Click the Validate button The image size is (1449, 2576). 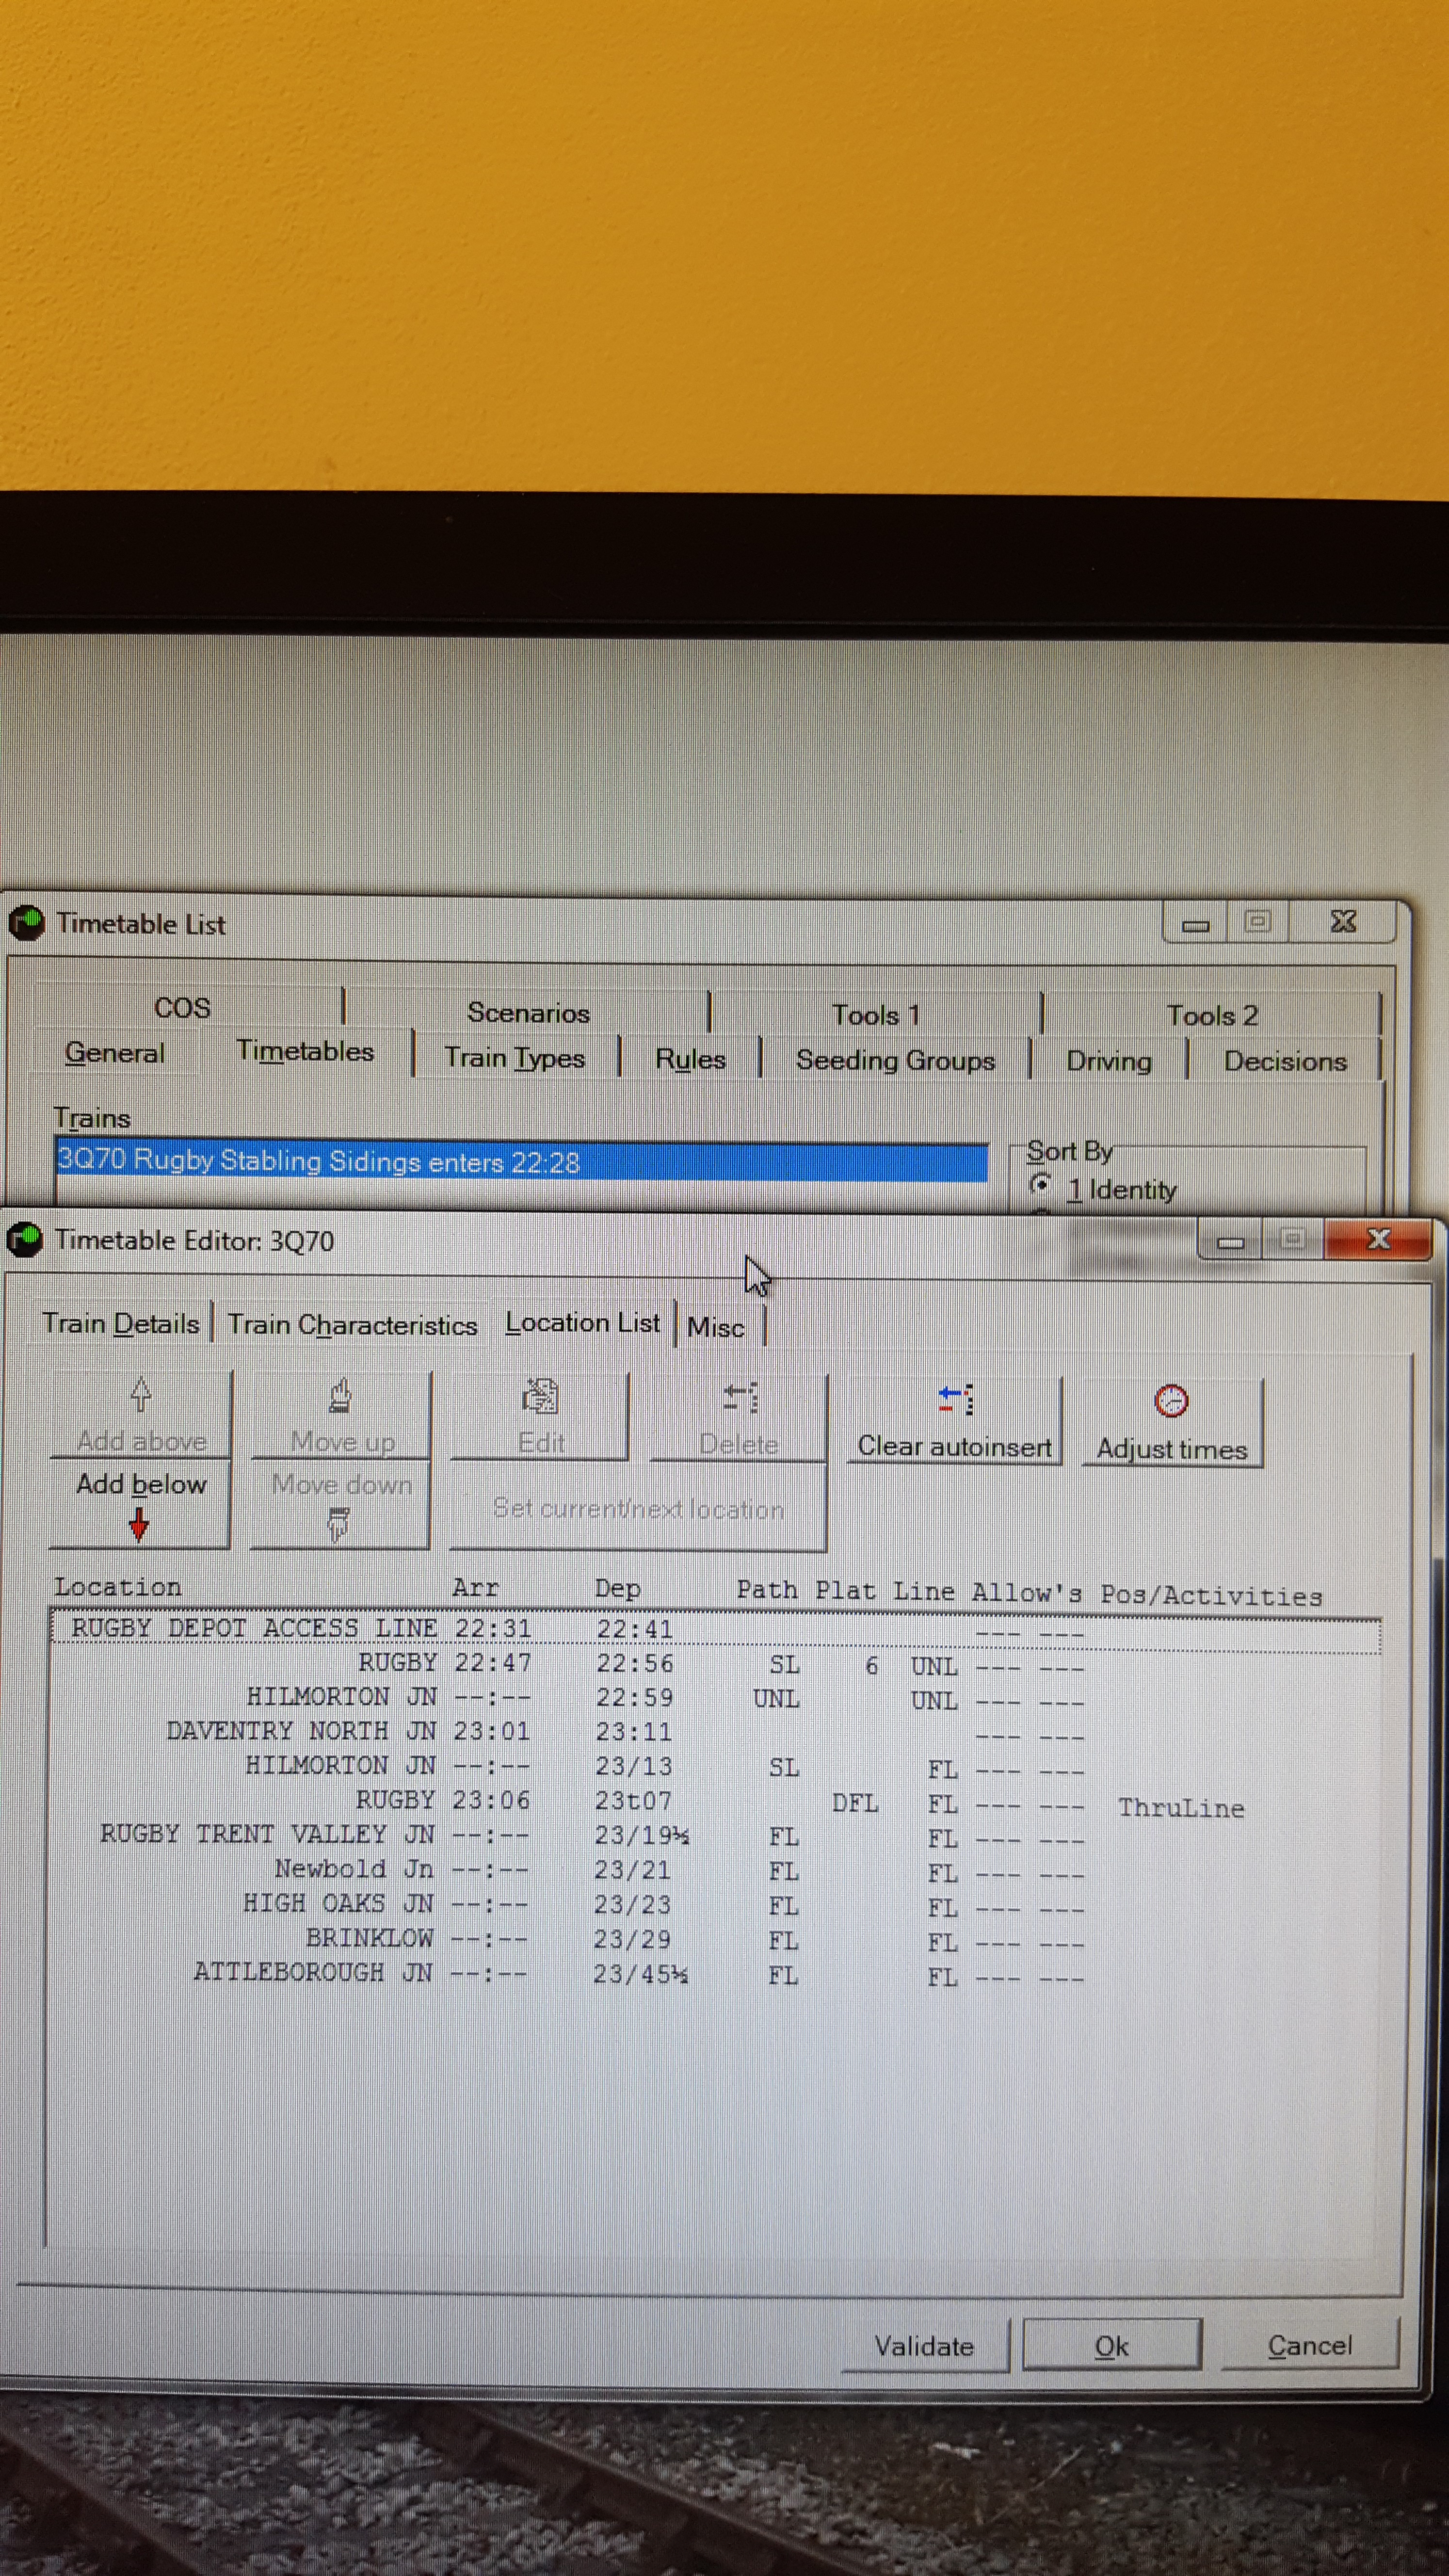924,2346
